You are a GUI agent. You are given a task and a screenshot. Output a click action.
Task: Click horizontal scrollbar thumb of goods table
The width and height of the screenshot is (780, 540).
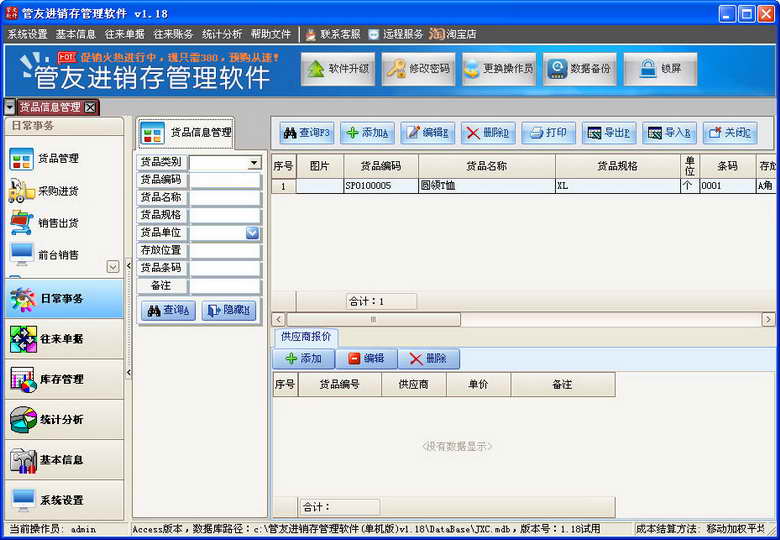pyautogui.click(x=374, y=319)
